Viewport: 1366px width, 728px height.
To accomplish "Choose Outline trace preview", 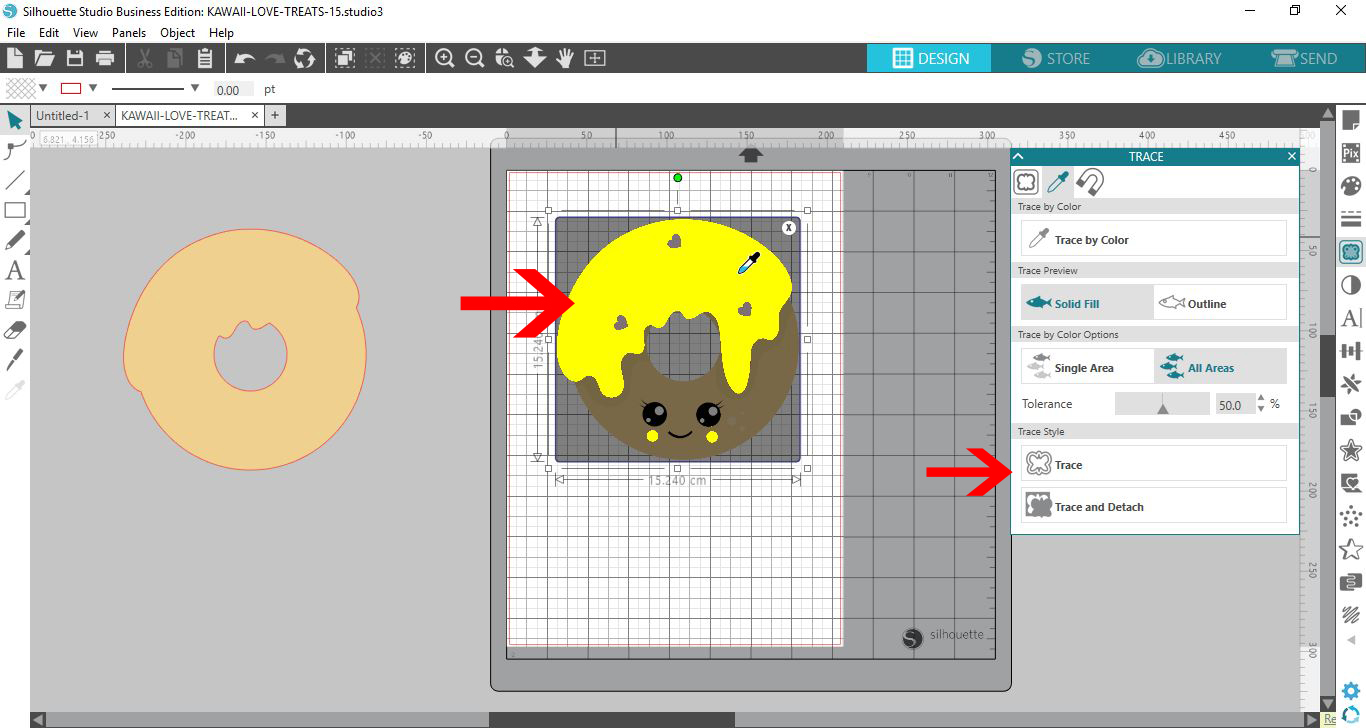I will 1220,303.
